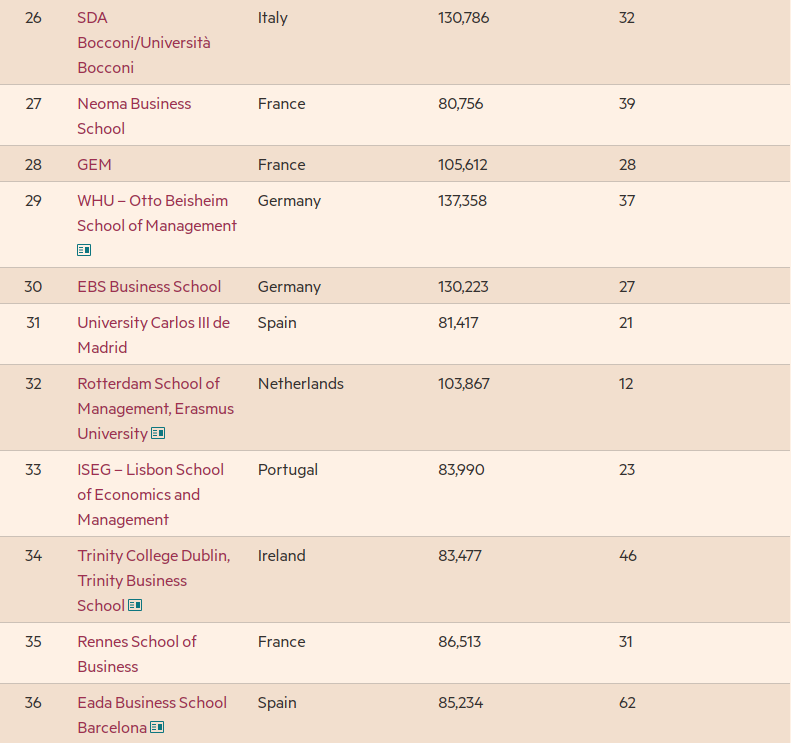The width and height of the screenshot is (791, 743).
Task: Open the SDA Bocconi/Università Bocconi link
Action: click(144, 42)
